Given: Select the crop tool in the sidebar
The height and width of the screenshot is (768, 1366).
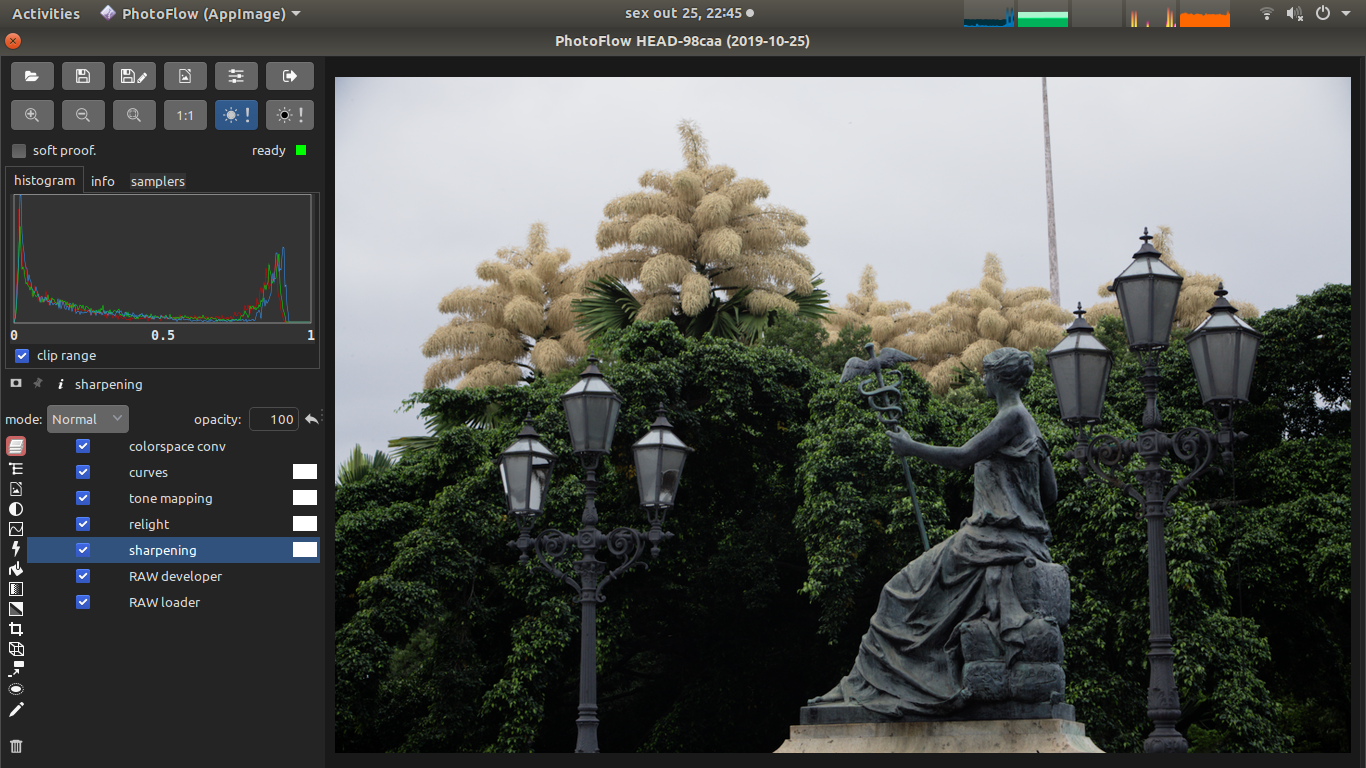Looking at the screenshot, I should [16, 629].
